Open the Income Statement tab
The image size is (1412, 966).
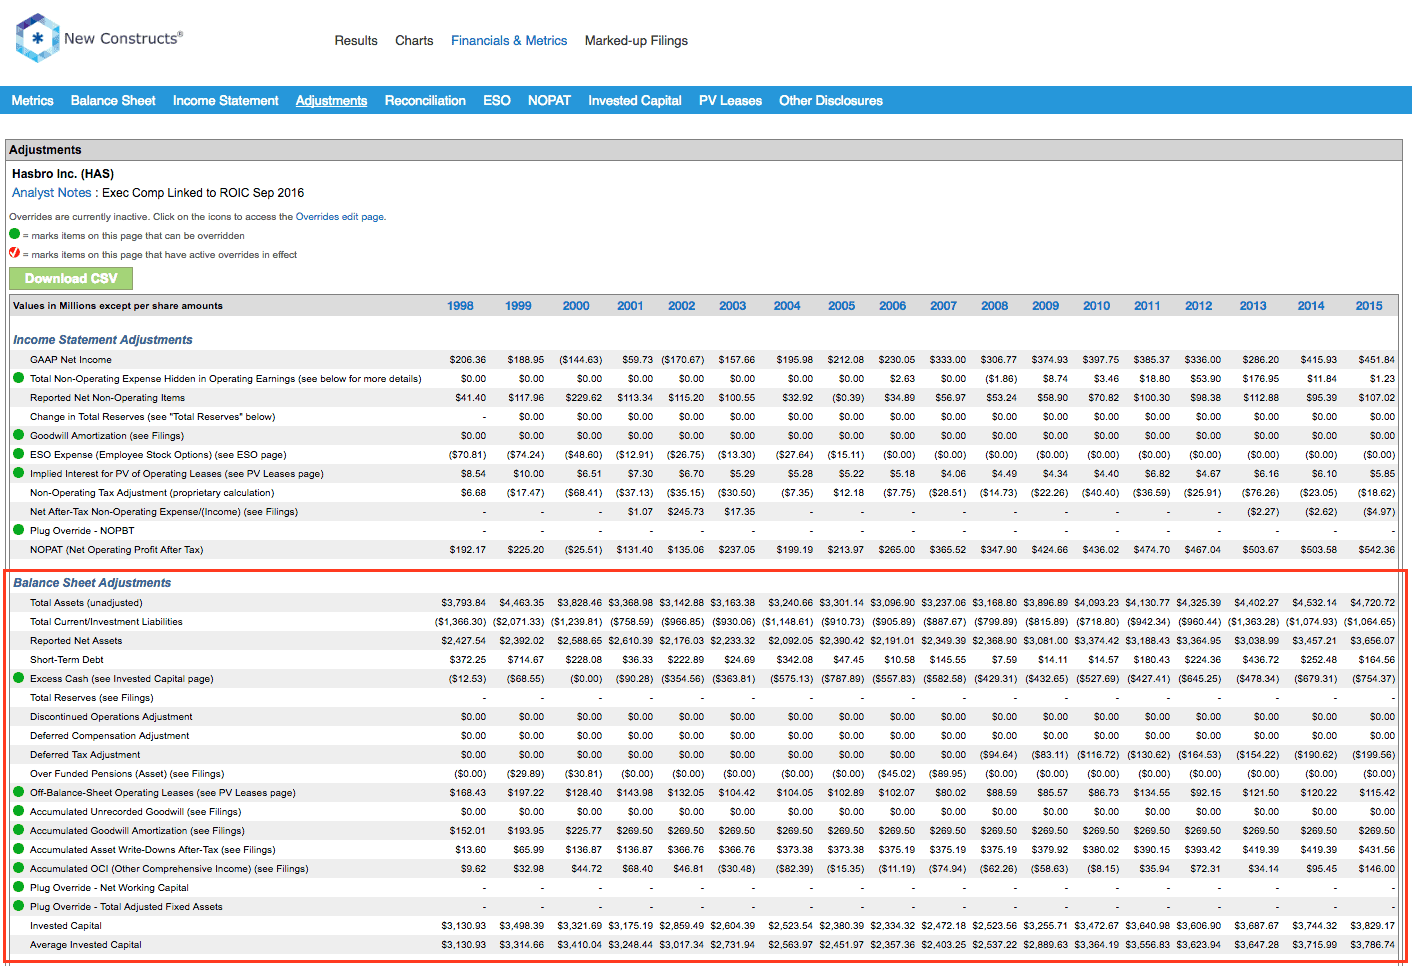226,101
